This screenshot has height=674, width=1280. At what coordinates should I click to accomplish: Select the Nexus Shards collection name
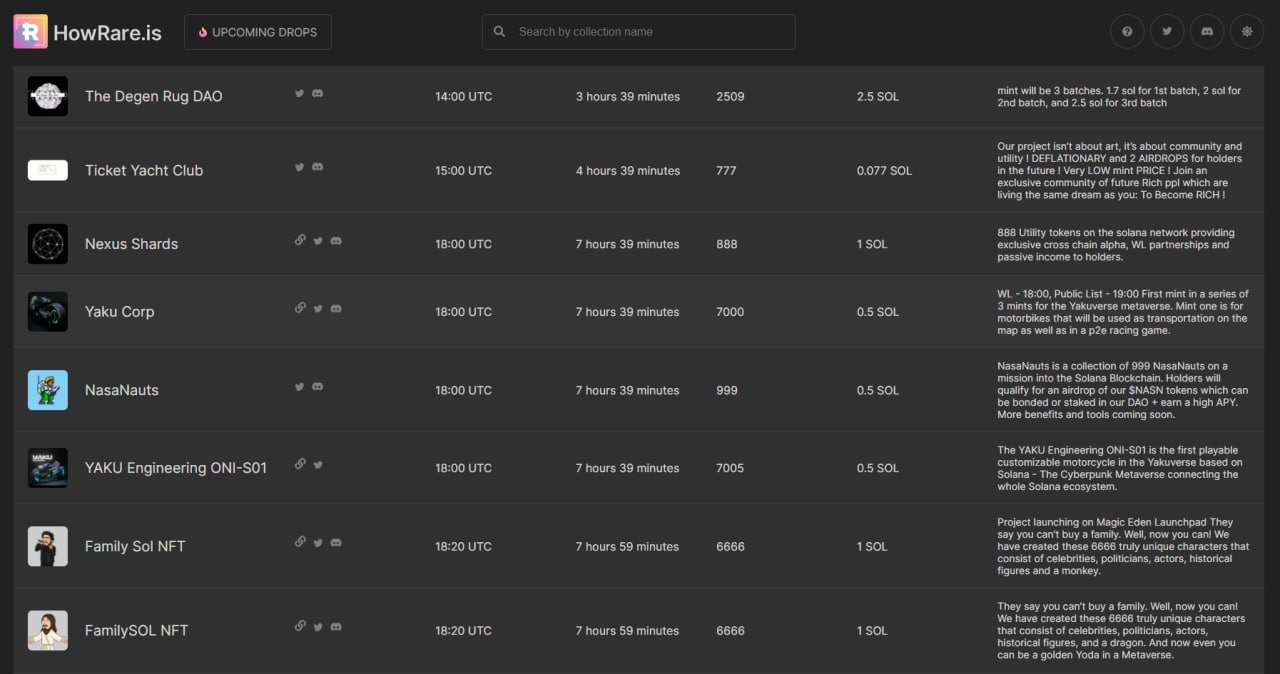point(131,244)
